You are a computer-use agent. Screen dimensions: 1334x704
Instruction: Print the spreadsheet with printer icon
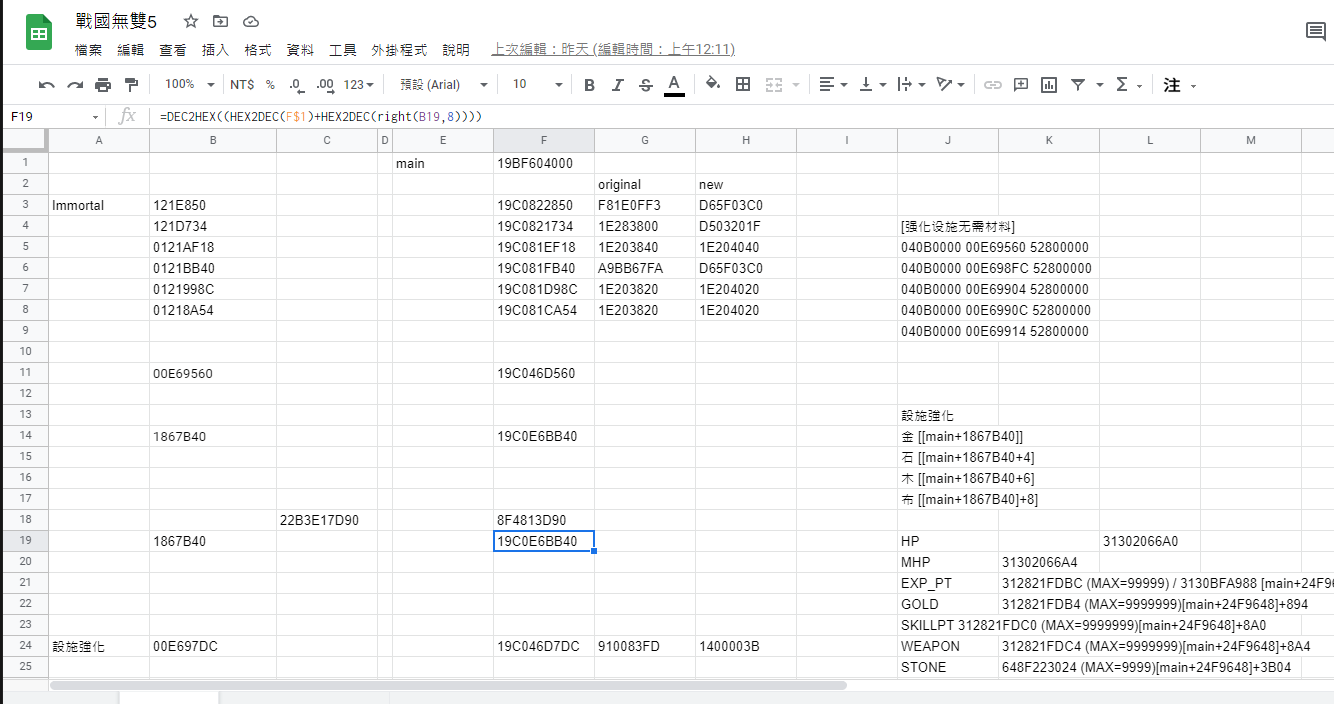[103, 85]
